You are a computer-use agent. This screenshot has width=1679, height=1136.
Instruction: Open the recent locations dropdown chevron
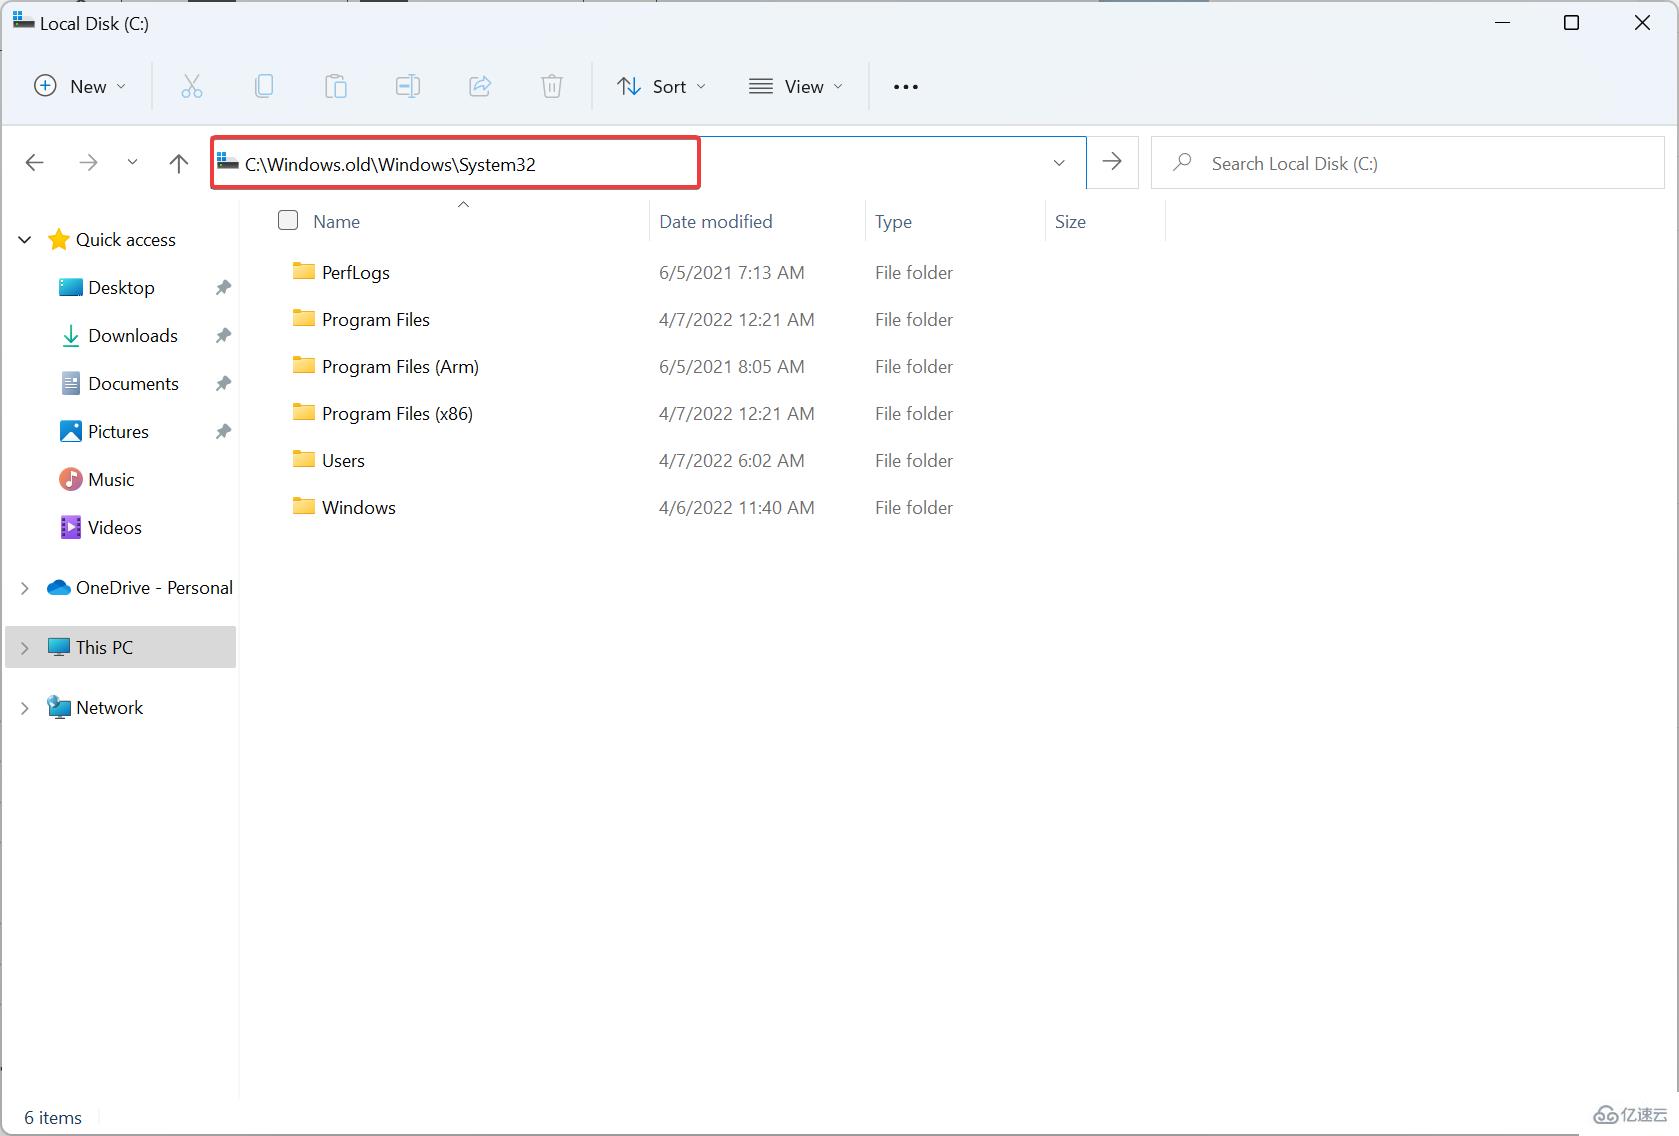pyautogui.click(x=132, y=162)
